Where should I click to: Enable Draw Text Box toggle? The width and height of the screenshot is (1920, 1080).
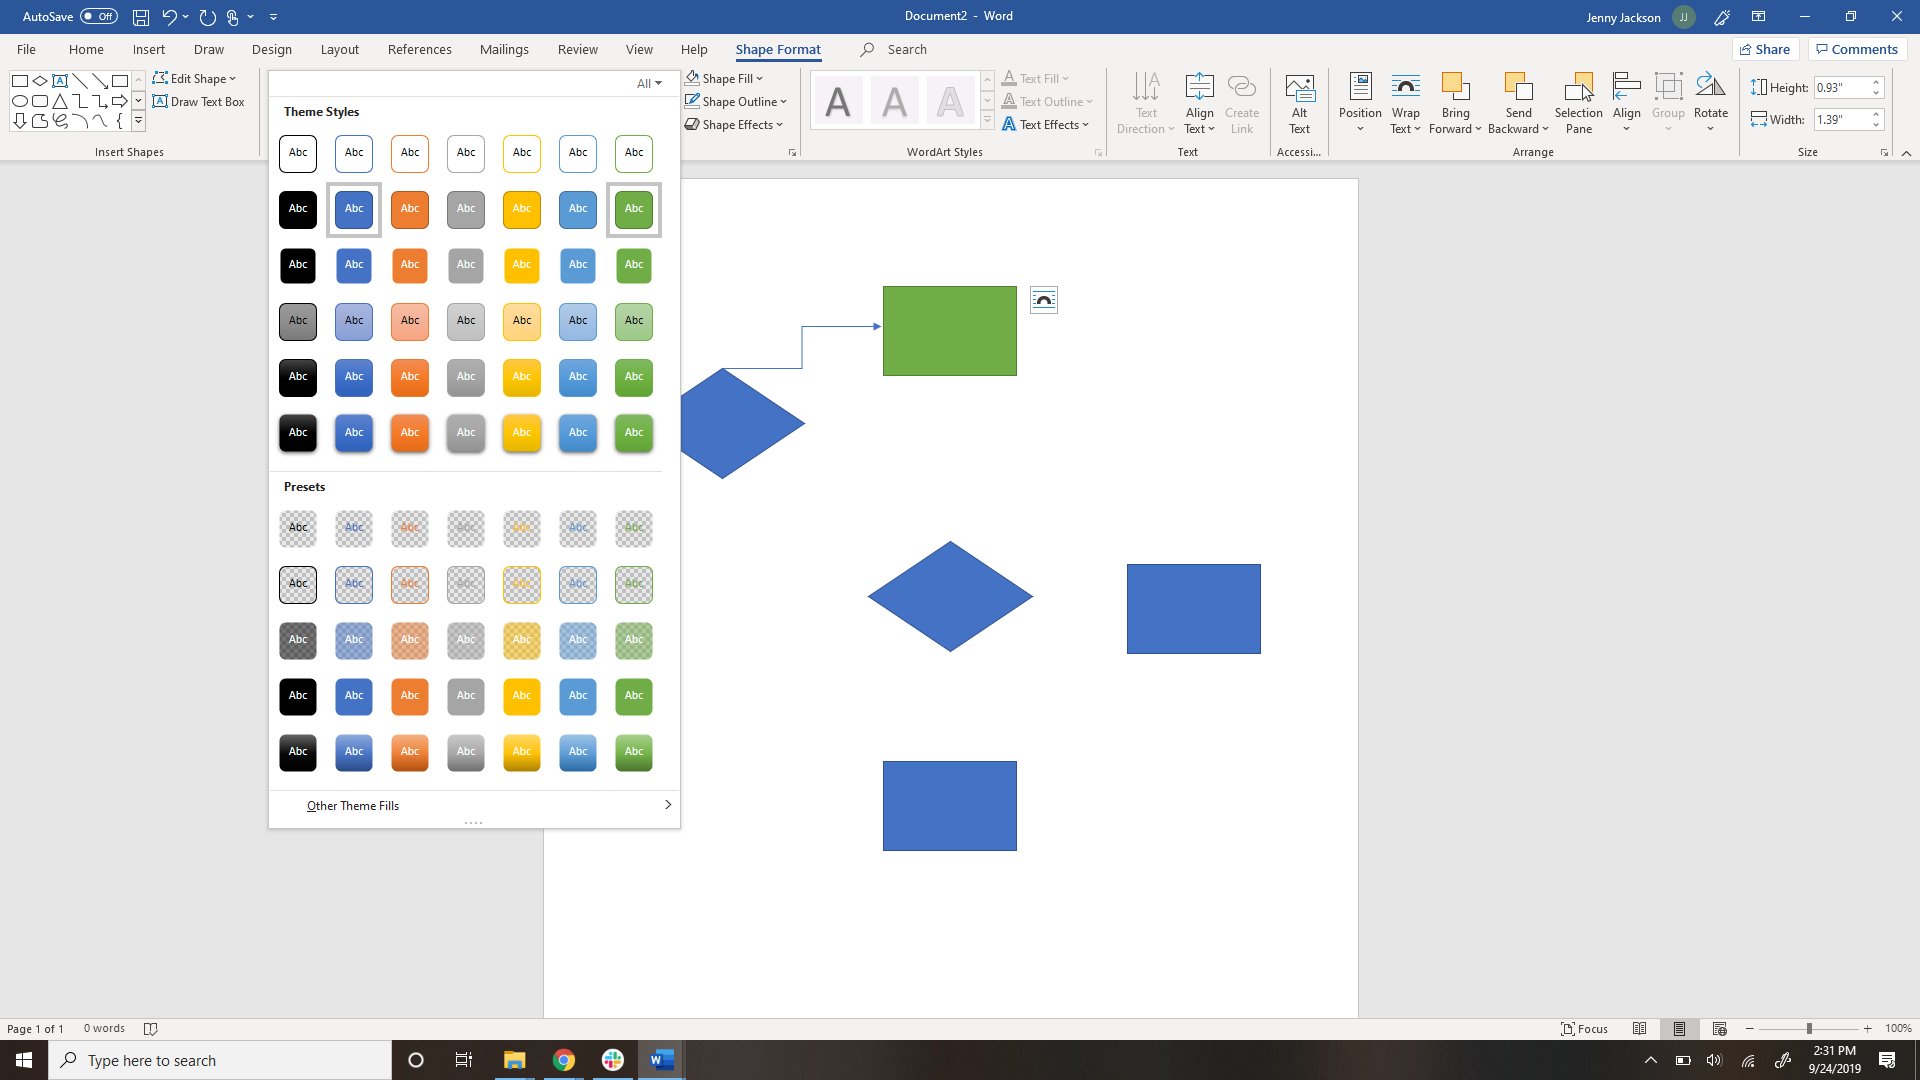coord(198,102)
